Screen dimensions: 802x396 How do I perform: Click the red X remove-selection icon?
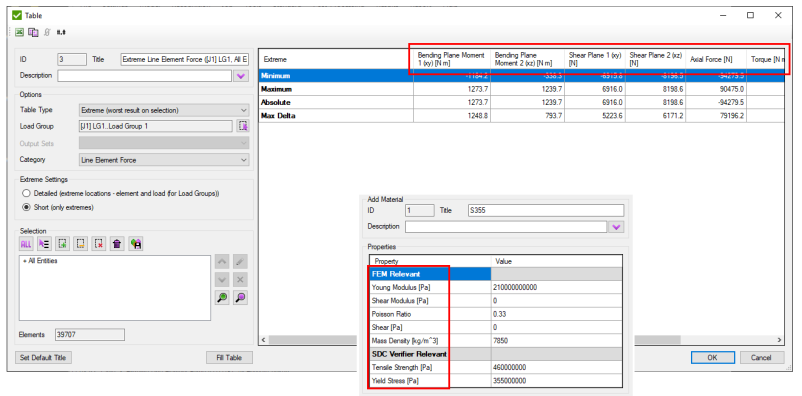[99, 244]
